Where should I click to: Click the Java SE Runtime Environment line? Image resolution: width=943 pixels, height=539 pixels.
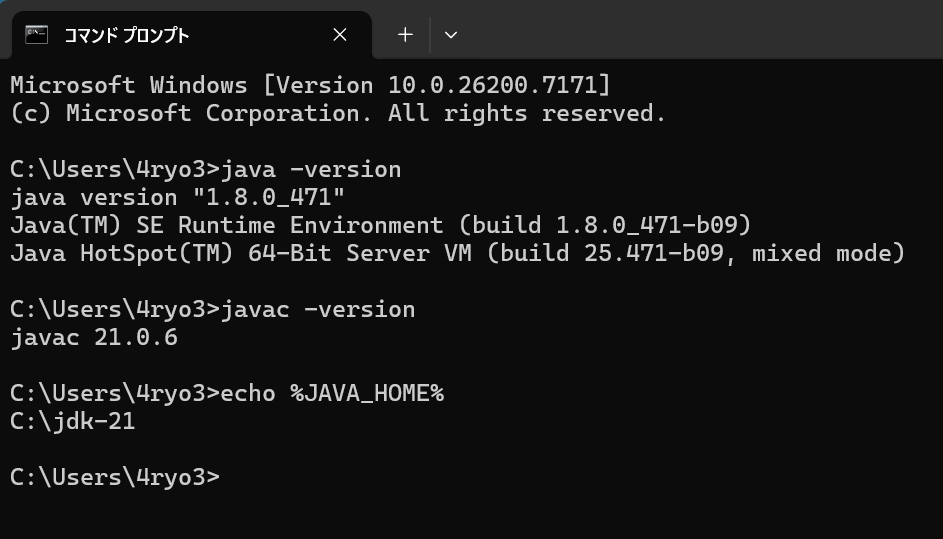click(x=380, y=225)
